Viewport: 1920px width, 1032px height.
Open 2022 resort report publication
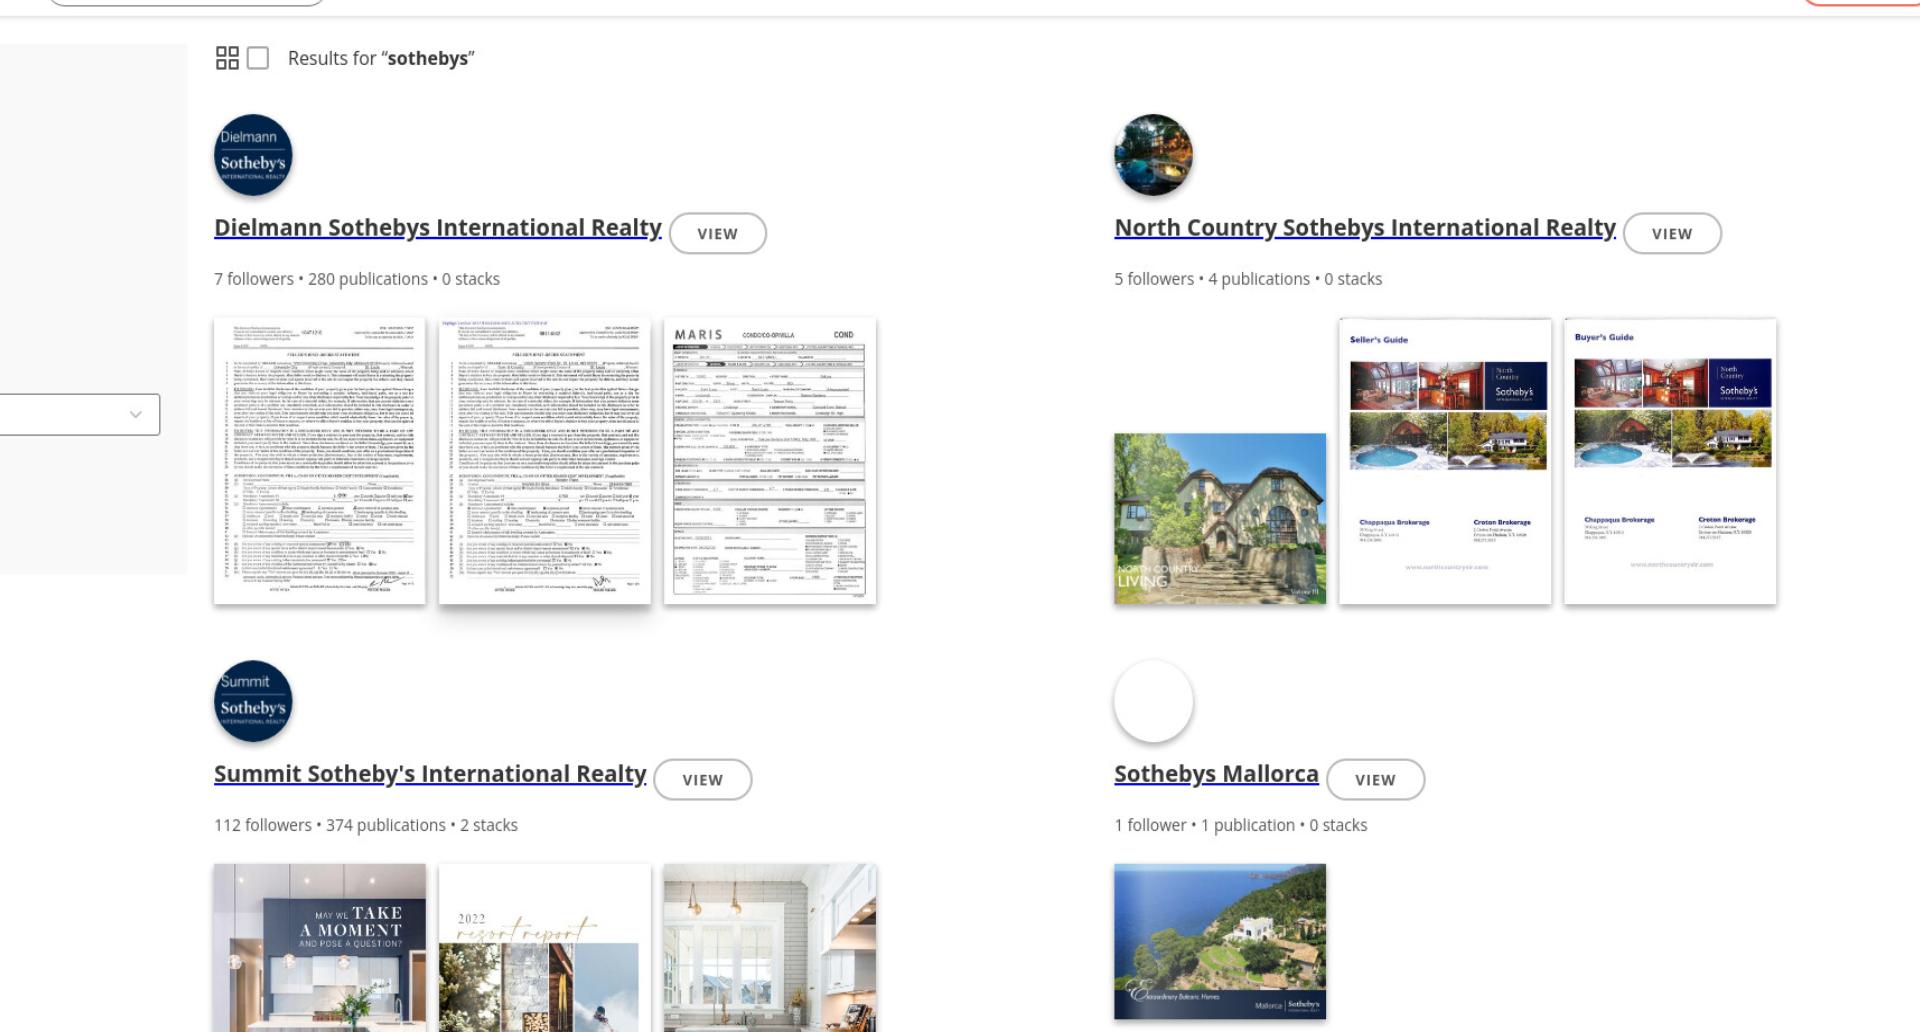pos(545,948)
